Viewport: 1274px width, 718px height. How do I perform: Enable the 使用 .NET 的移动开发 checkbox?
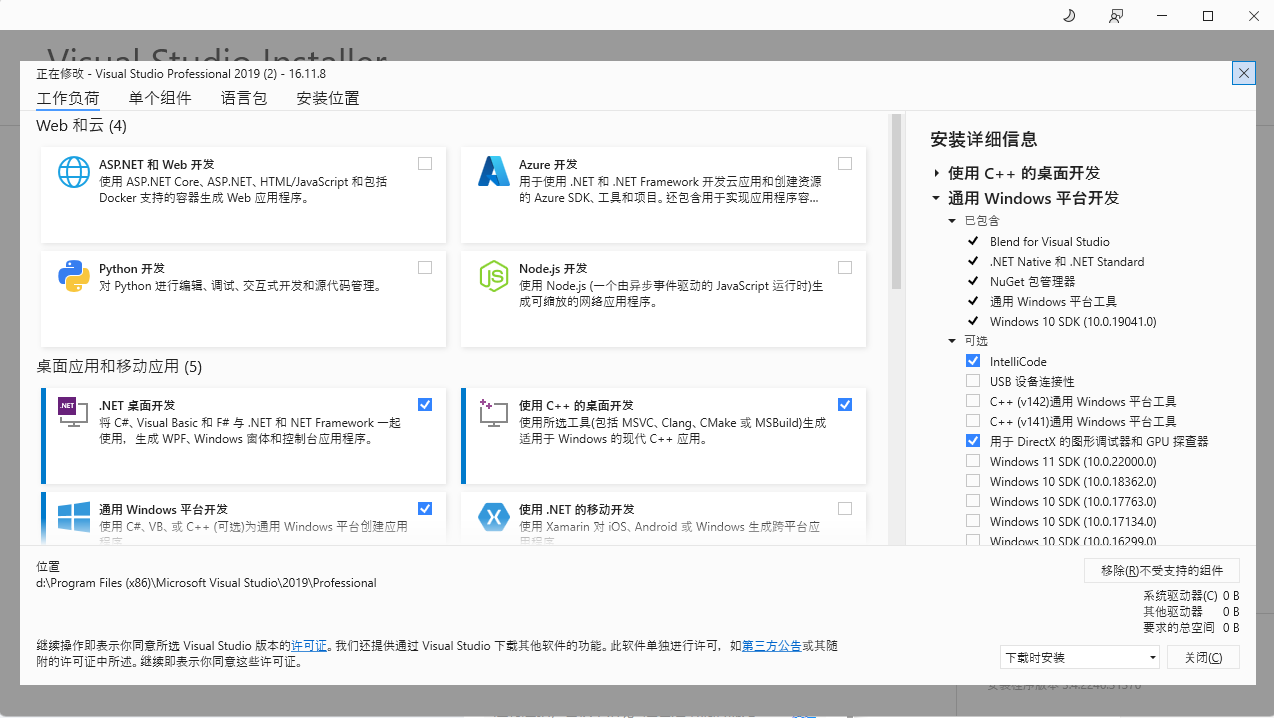click(845, 508)
